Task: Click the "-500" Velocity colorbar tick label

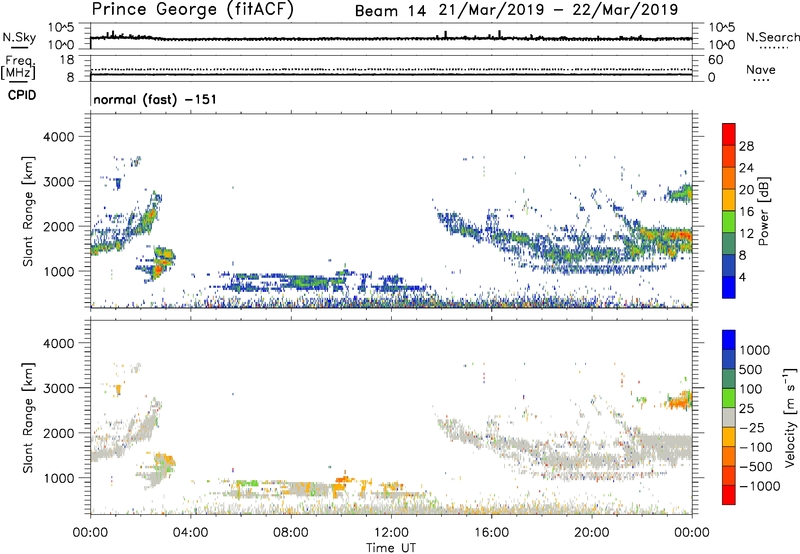Action: (x=756, y=466)
